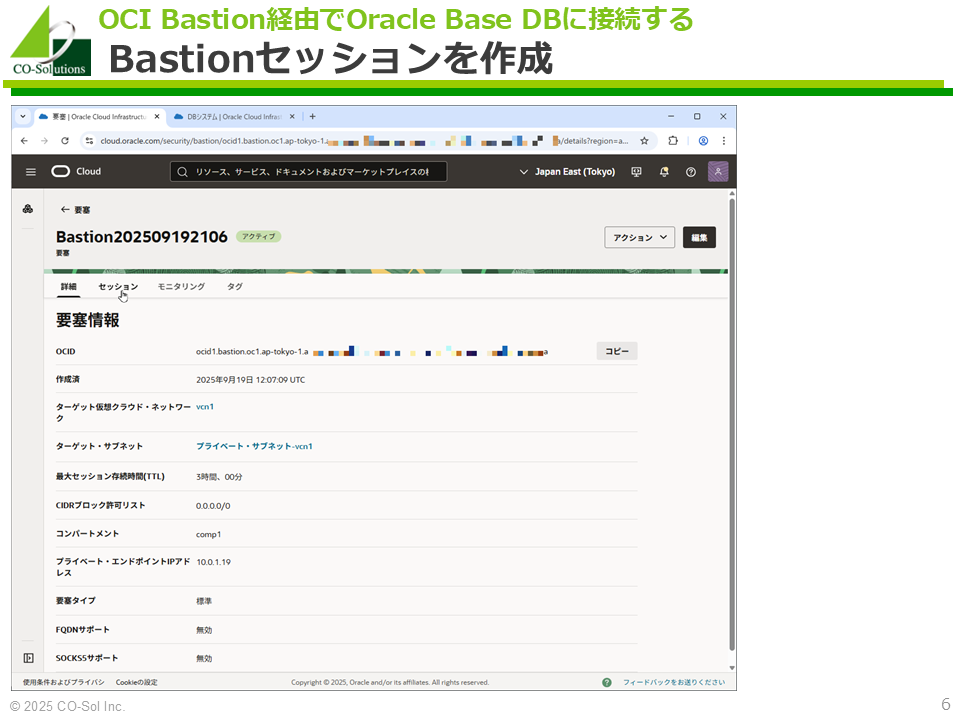Click the feedback help circle icon
The image size is (960, 720).
coord(607,682)
